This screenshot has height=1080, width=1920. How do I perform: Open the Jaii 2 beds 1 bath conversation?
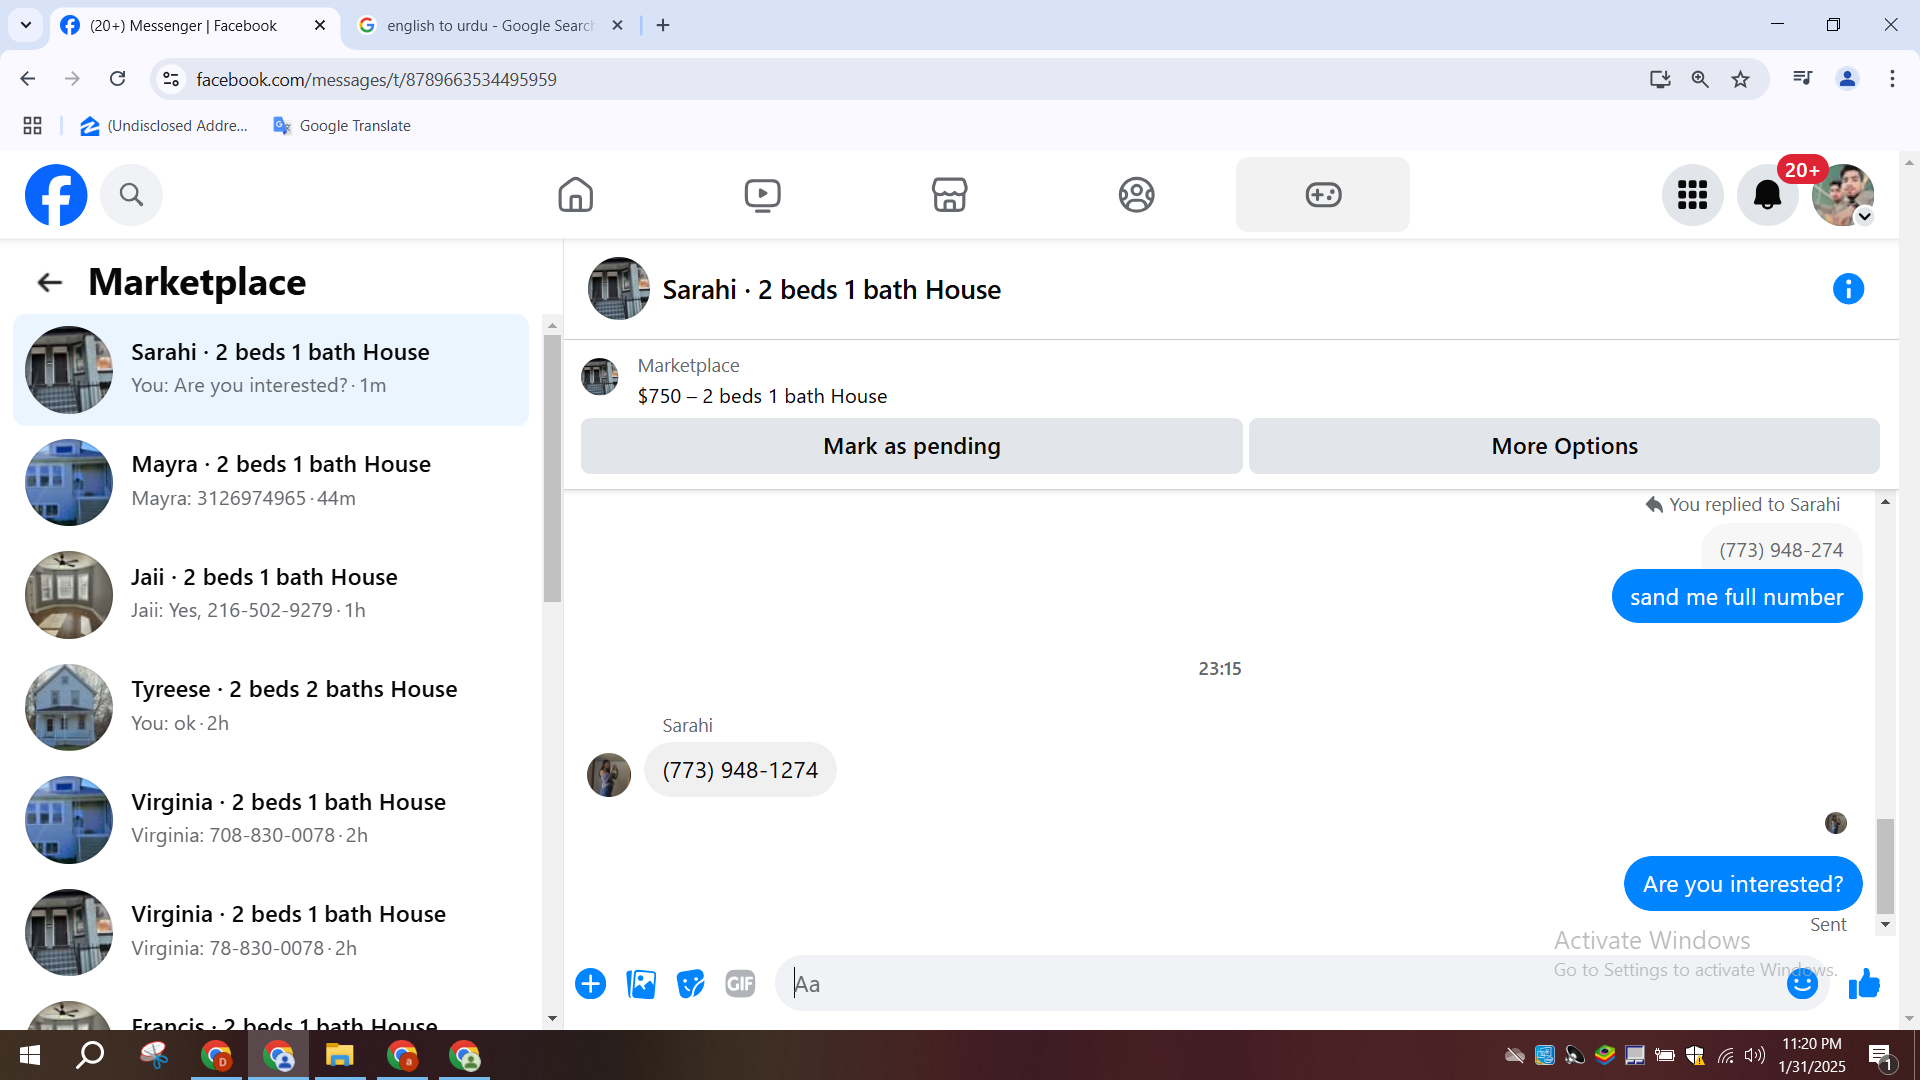point(271,595)
